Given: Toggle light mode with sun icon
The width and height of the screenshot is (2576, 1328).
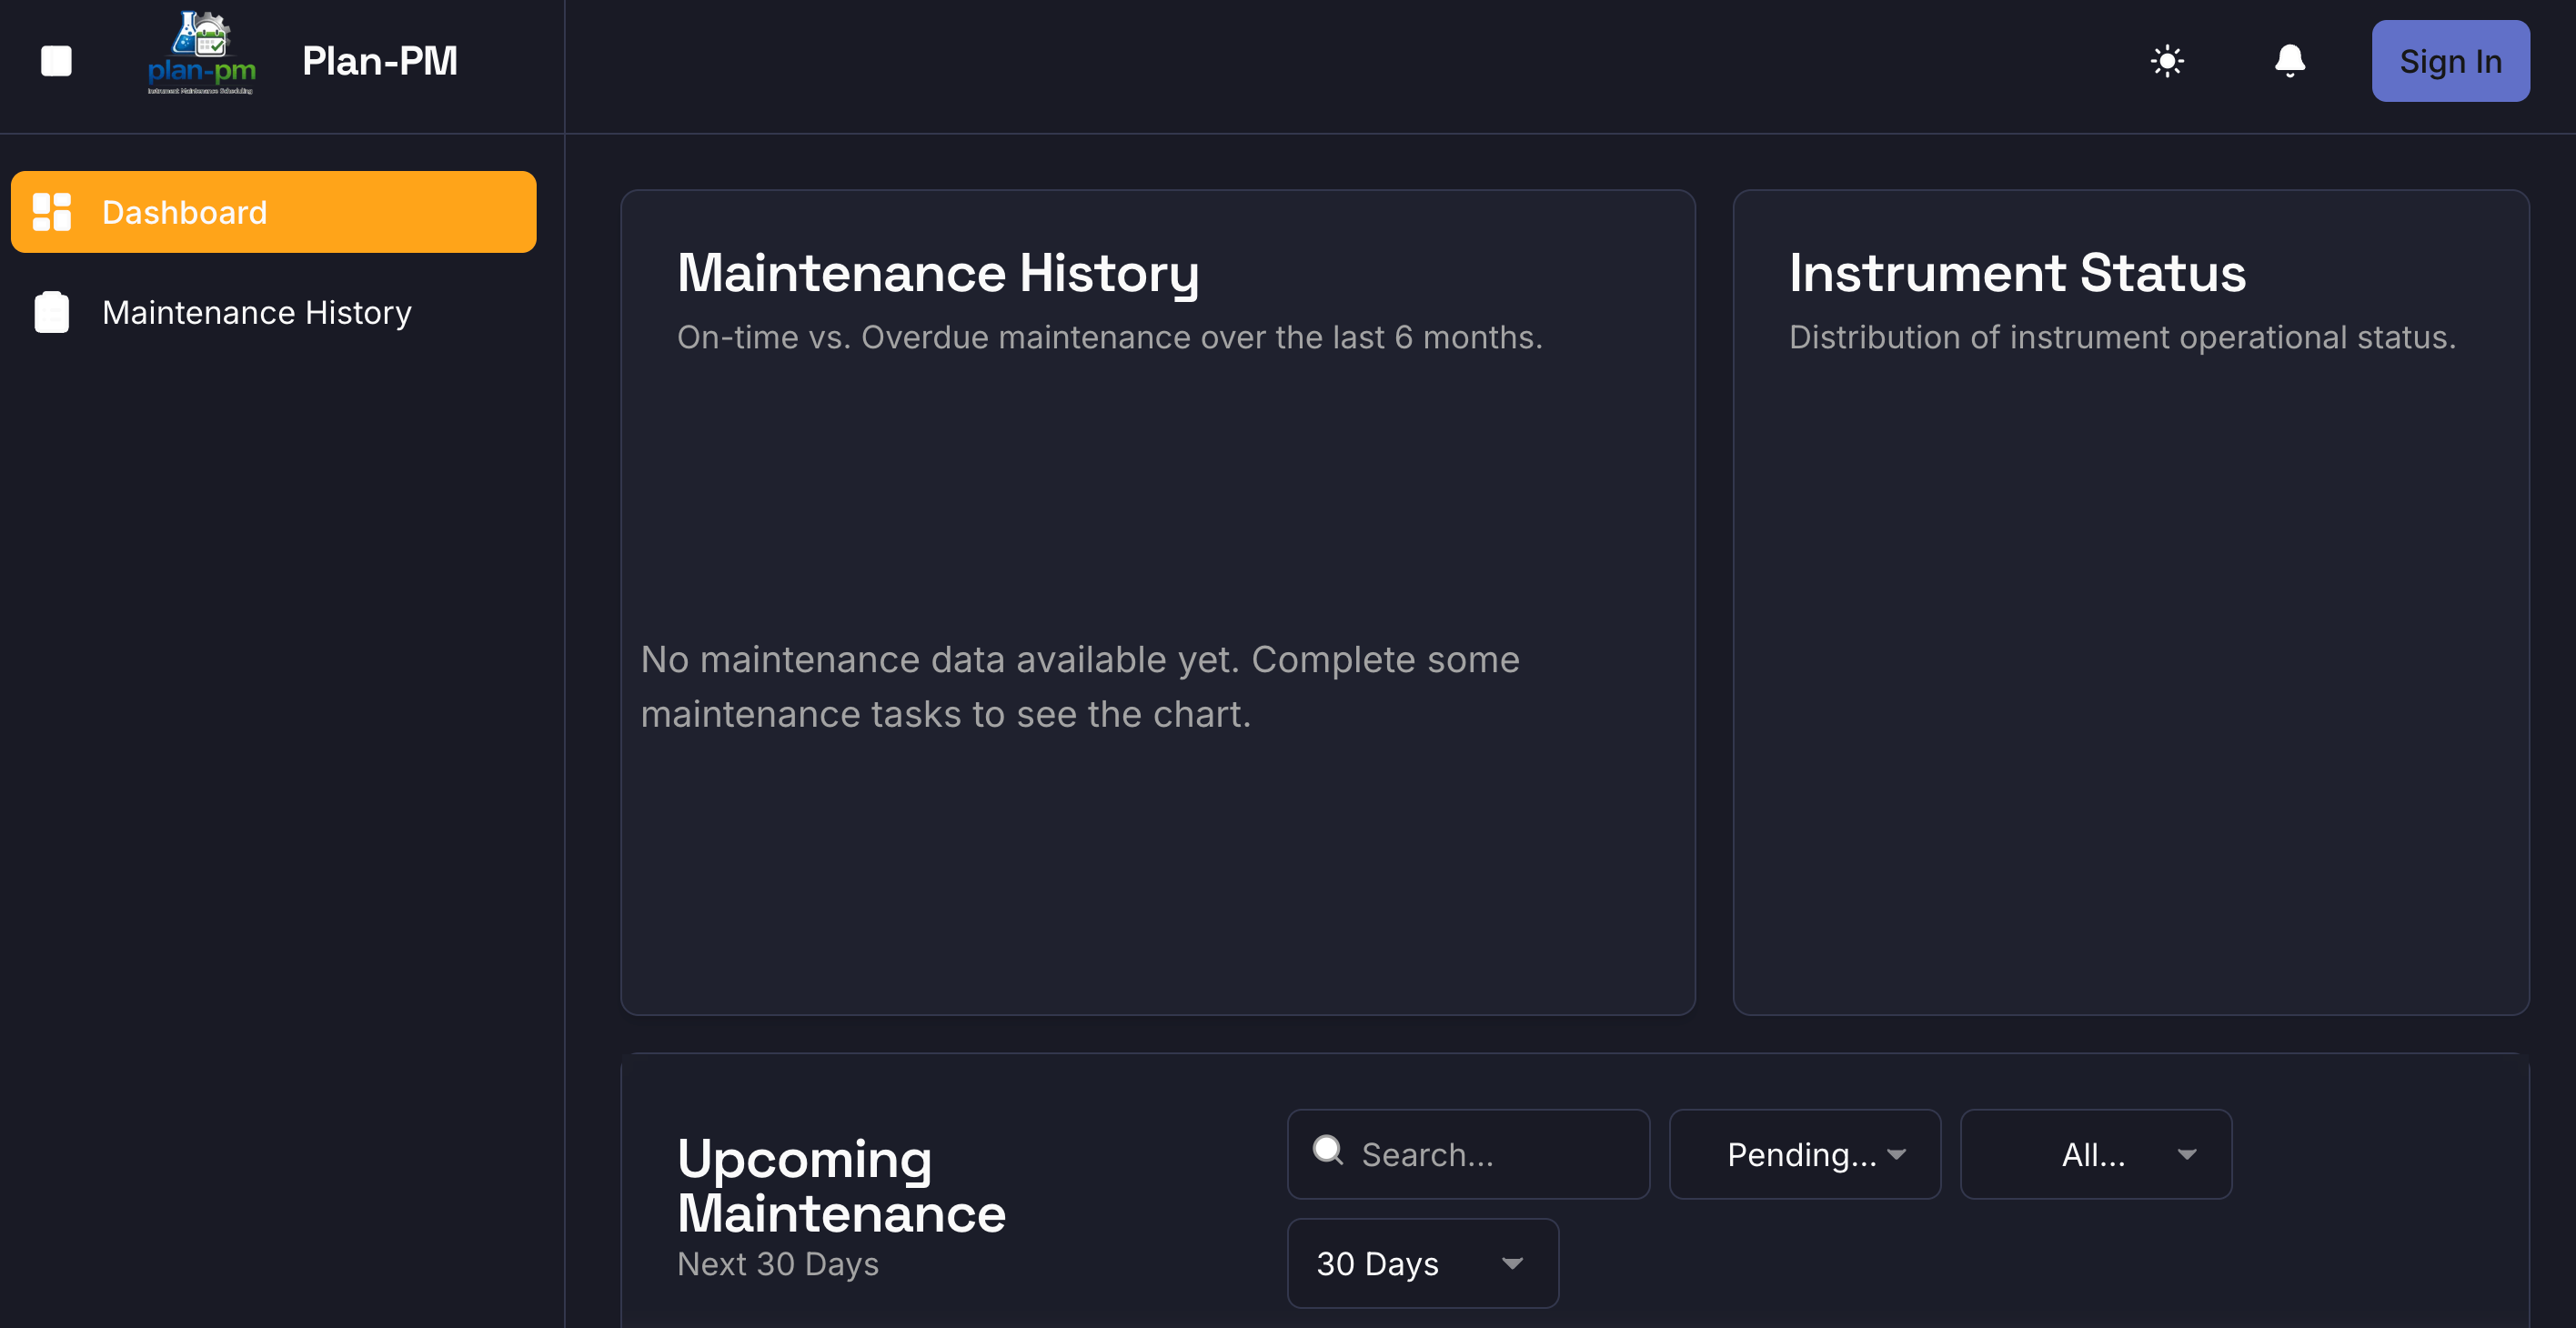Looking at the screenshot, I should pos(2167,61).
